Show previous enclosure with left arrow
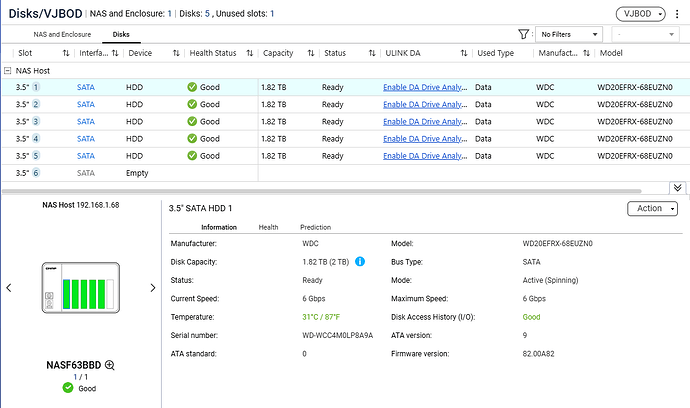This screenshot has height=408, width=690. [x=9, y=288]
